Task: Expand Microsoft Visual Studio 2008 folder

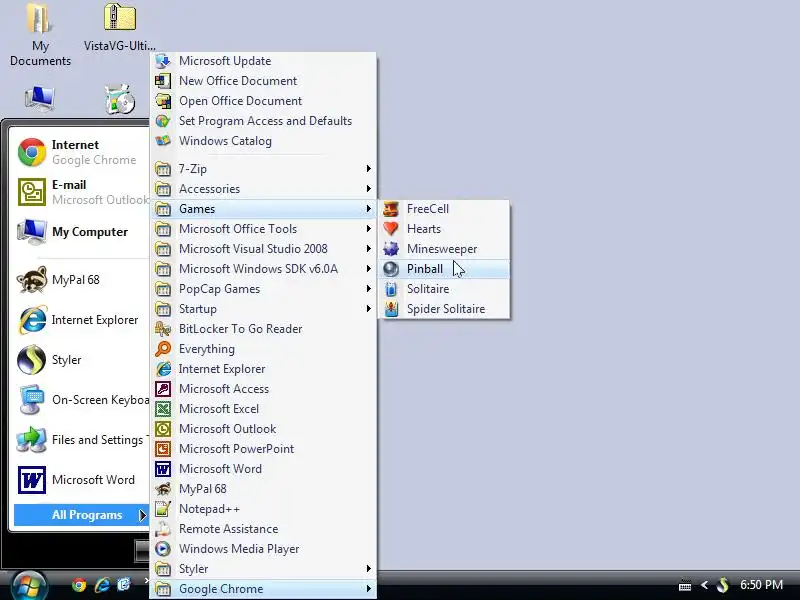Action: point(264,249)
